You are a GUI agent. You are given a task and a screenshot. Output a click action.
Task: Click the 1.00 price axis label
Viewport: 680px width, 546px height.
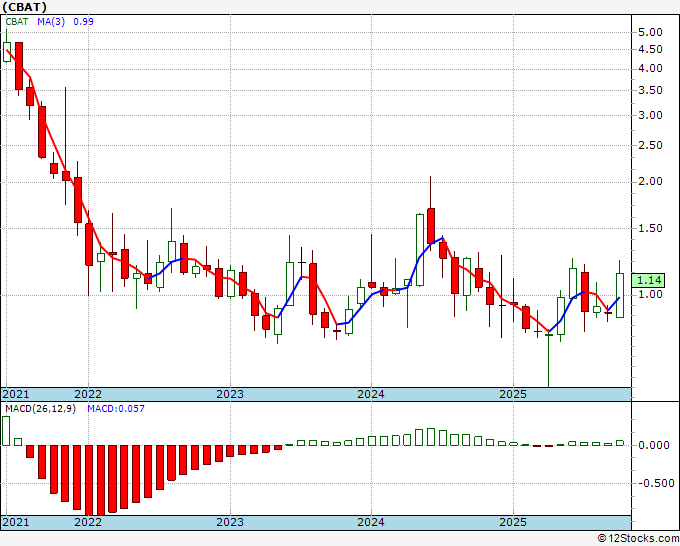point(650,294)
